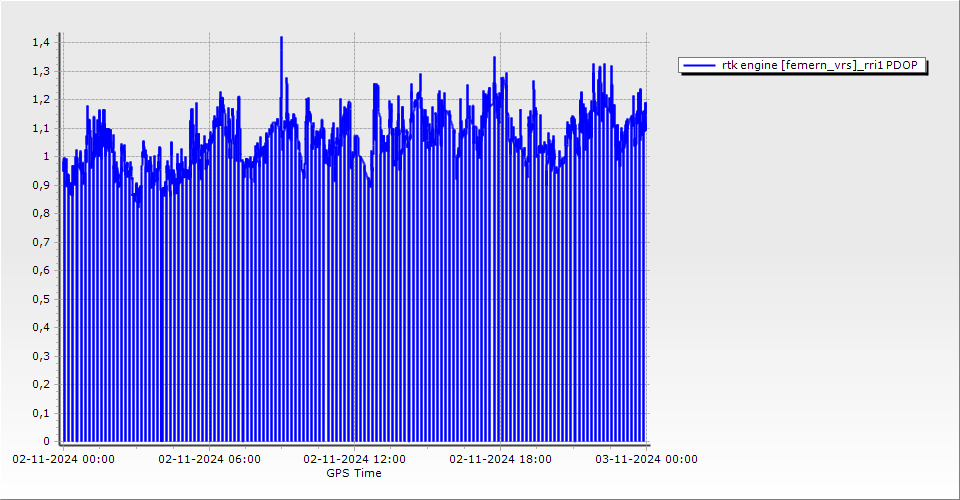The image size is (960, 500).
Task: Click the GPS Time axis title
Action: point(354,473)
